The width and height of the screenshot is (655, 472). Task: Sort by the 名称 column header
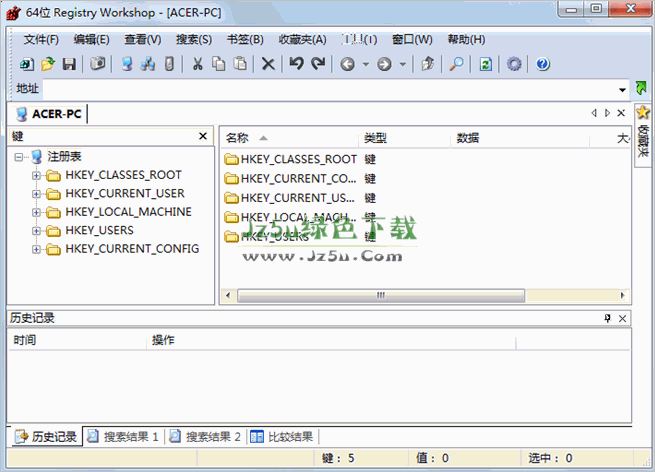[x=289, y=138]
